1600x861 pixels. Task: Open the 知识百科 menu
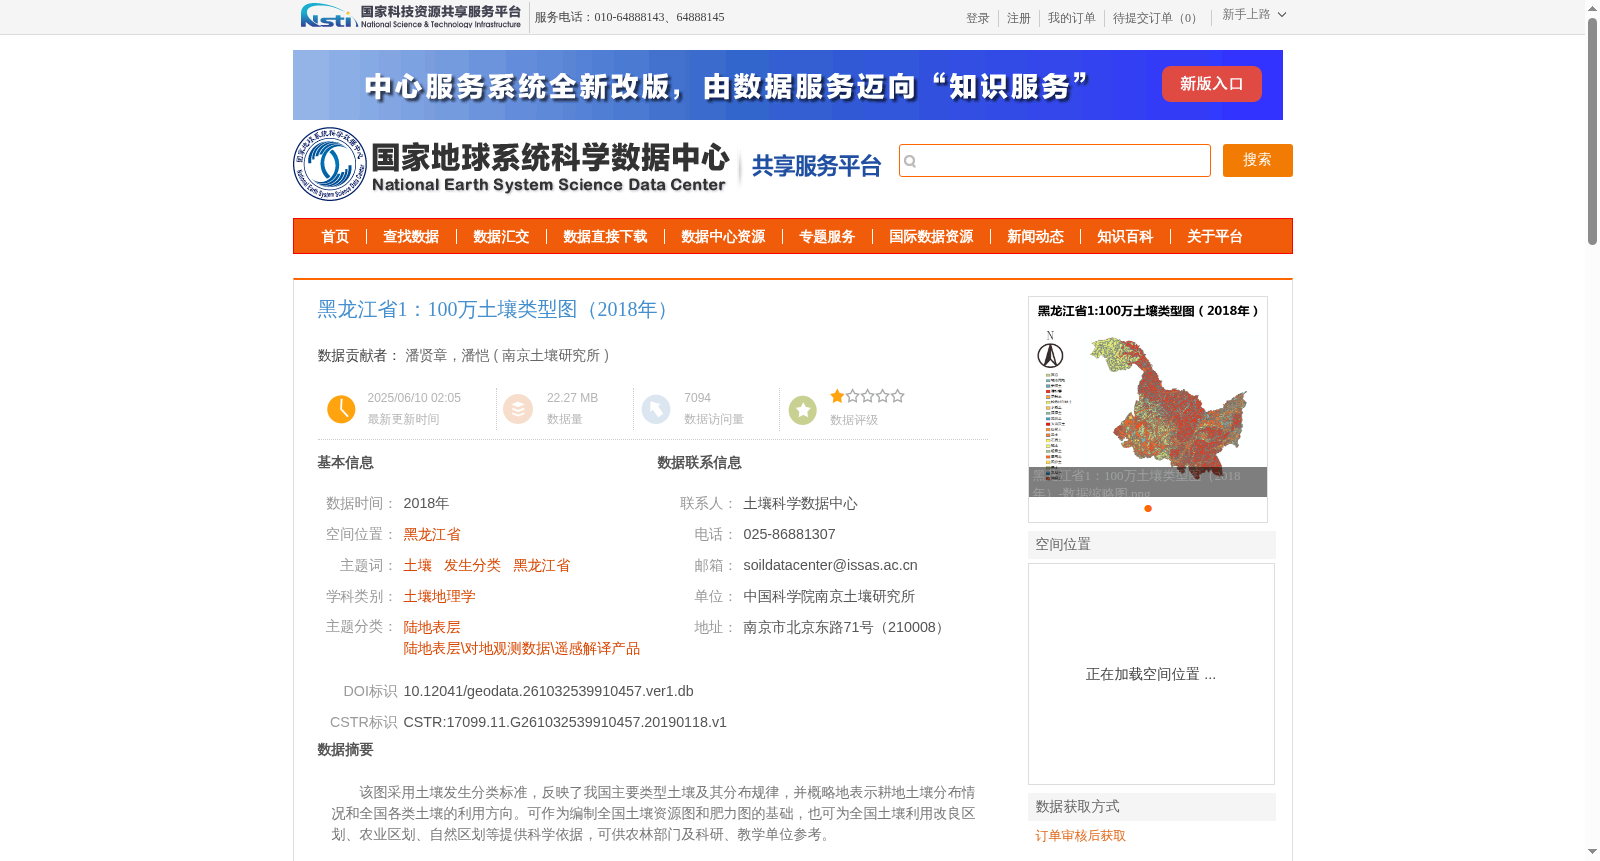coord(1125,237)
